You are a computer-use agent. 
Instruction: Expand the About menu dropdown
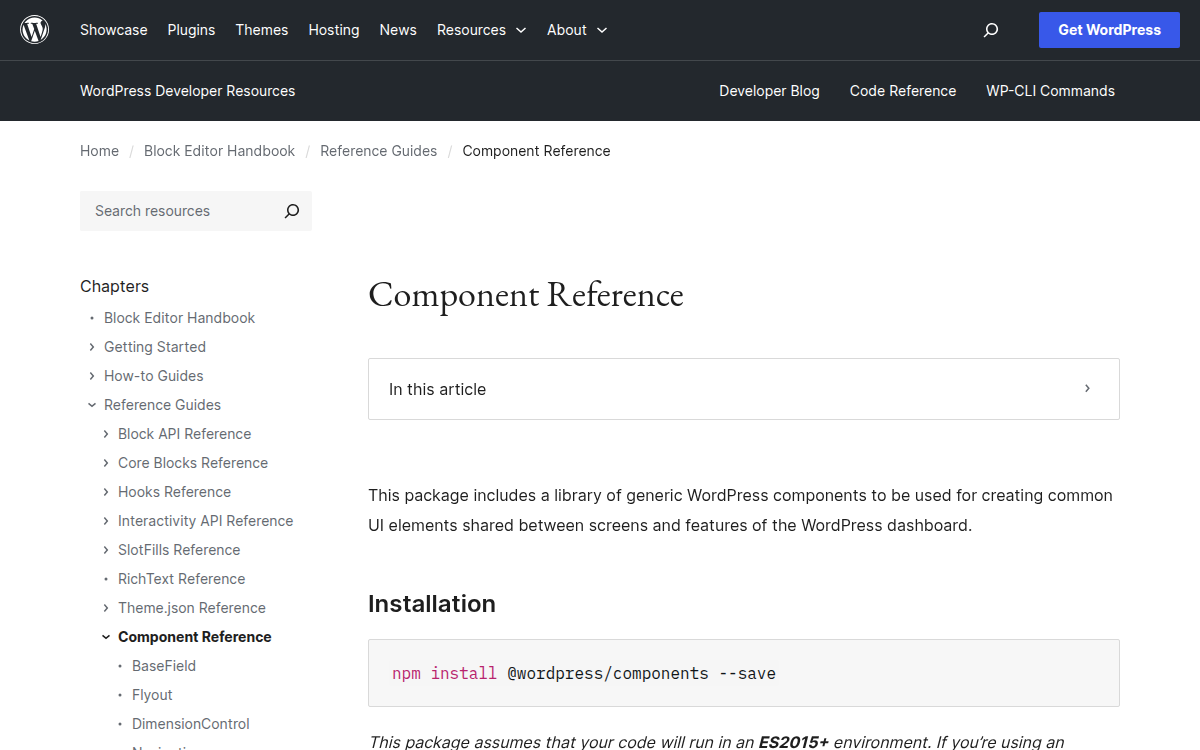coord(577,30)
